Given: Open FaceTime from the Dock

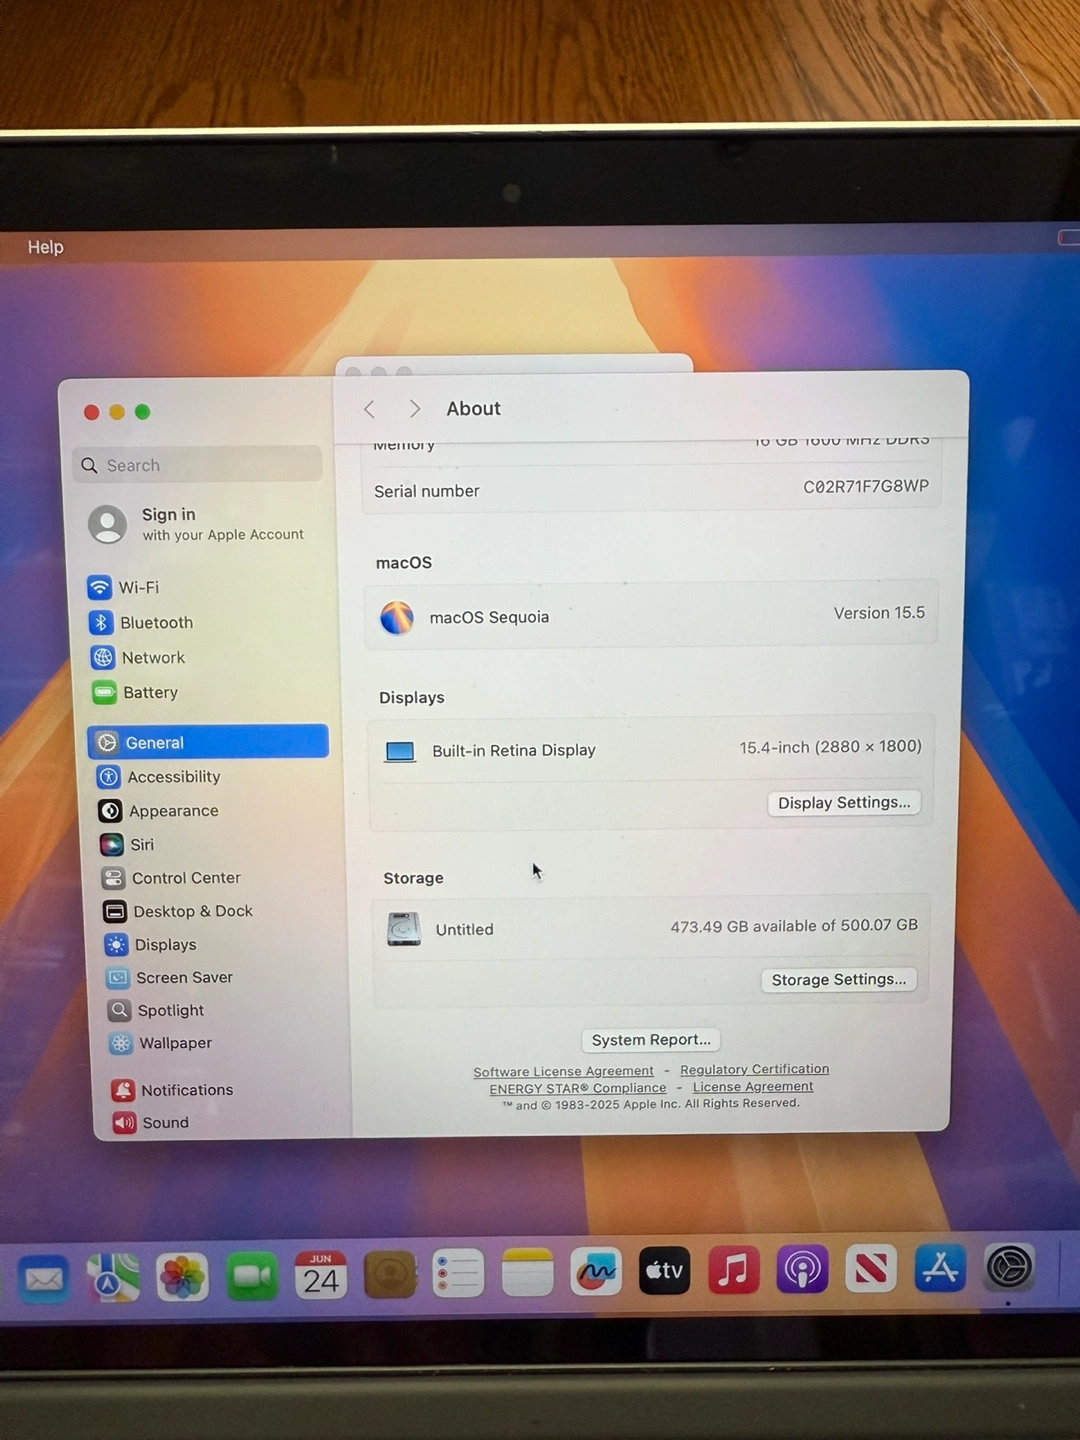Looking at the screenshot, I should [252, 1276].
